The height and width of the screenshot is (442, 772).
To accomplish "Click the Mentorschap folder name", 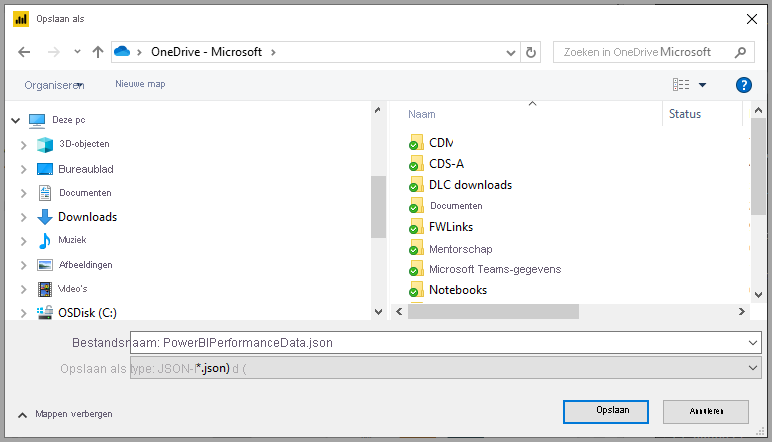I will [460, 249].
